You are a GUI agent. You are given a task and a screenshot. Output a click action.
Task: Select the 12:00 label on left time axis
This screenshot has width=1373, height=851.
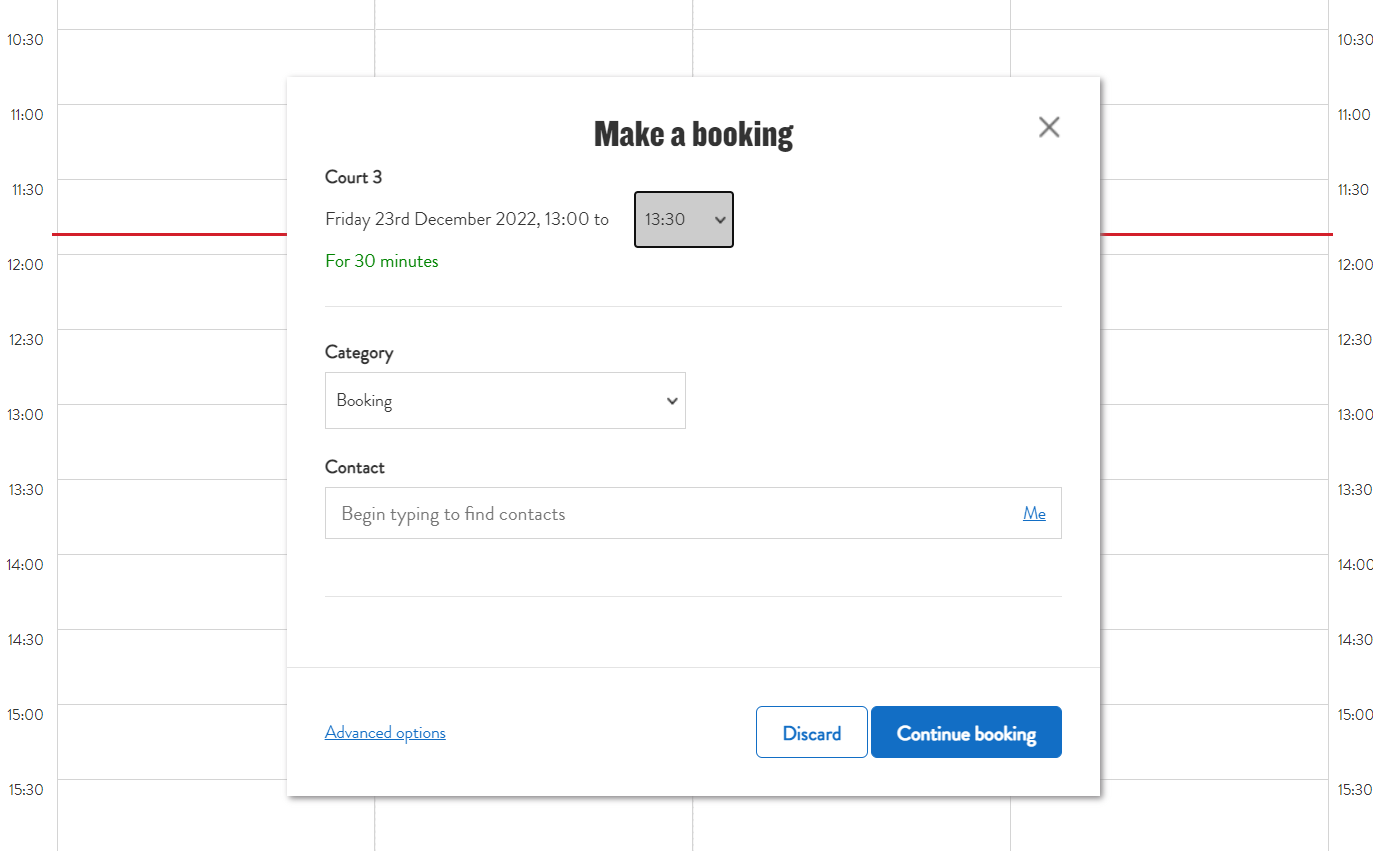26,264
